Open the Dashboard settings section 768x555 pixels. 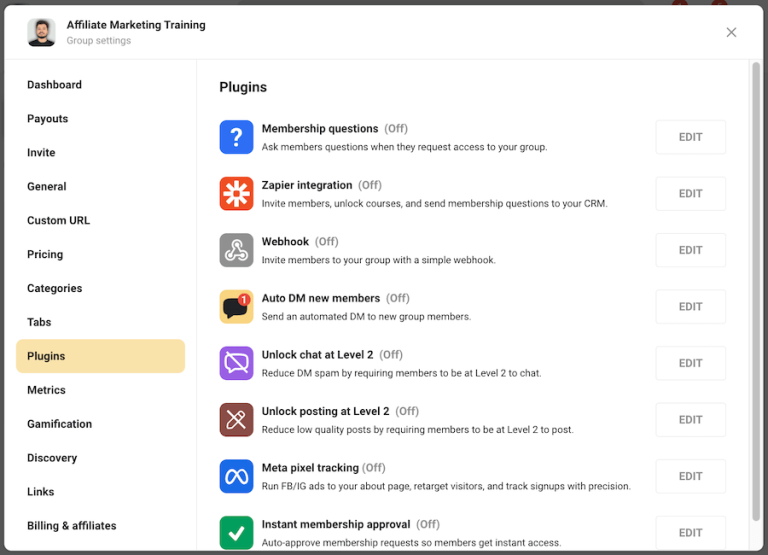(55, 85)
